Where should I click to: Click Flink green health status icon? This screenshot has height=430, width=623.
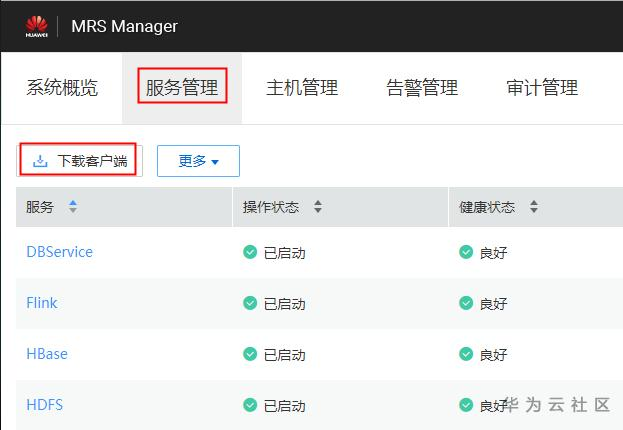466,303
